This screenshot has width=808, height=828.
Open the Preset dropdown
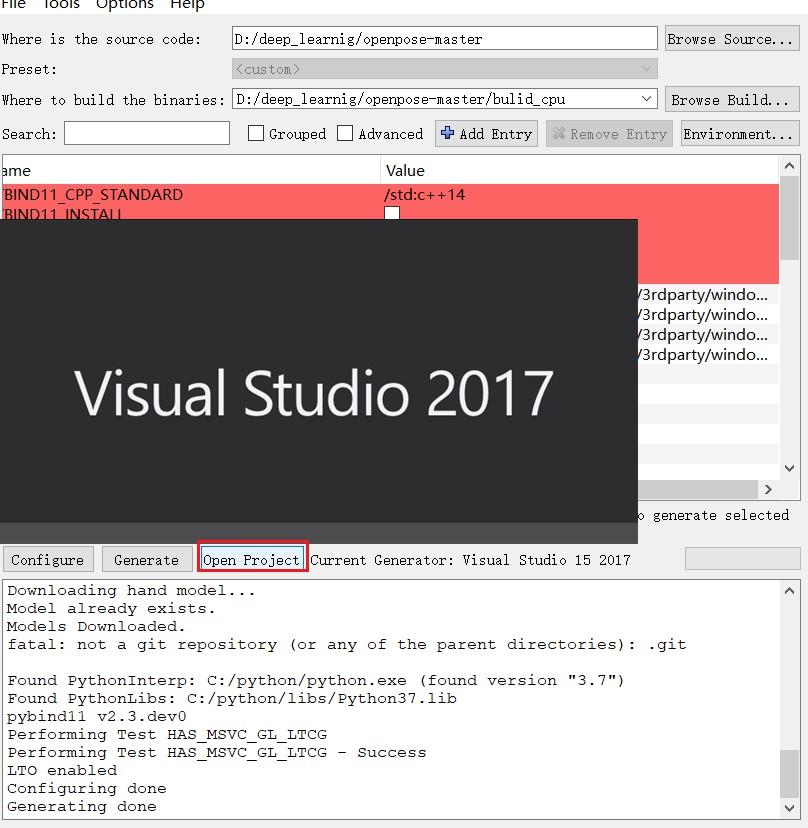[649, 69]
